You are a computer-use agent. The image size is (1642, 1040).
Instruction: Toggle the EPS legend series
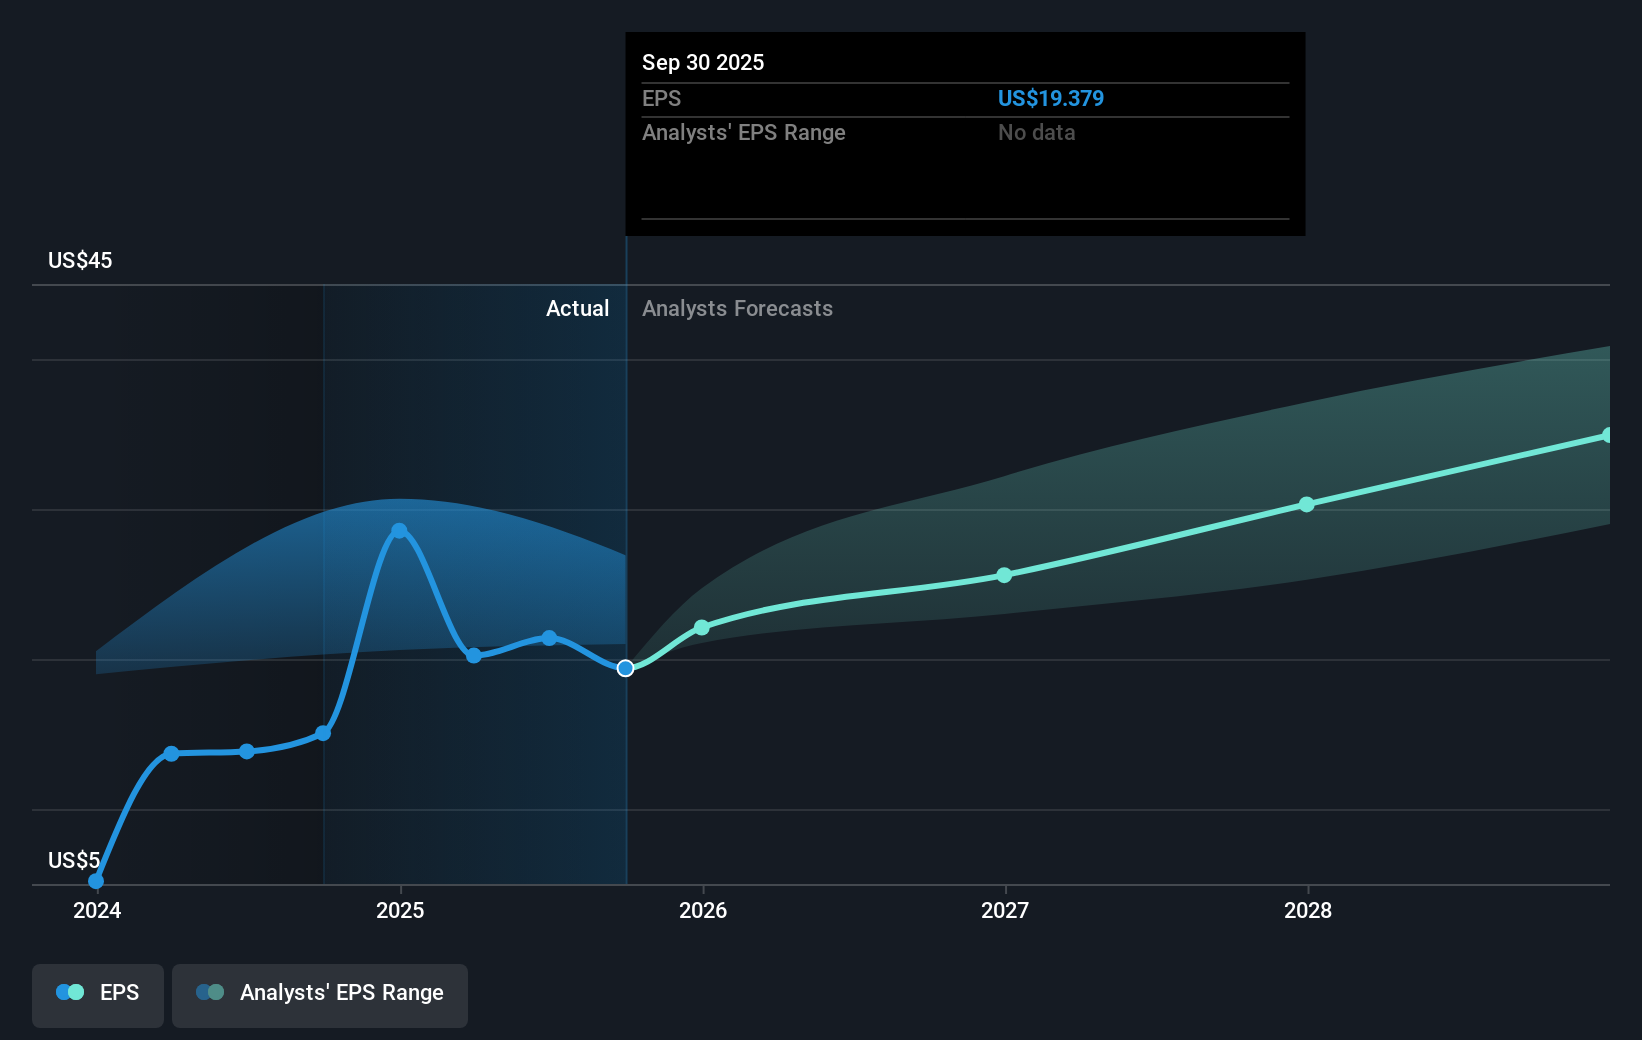[98, 995]
